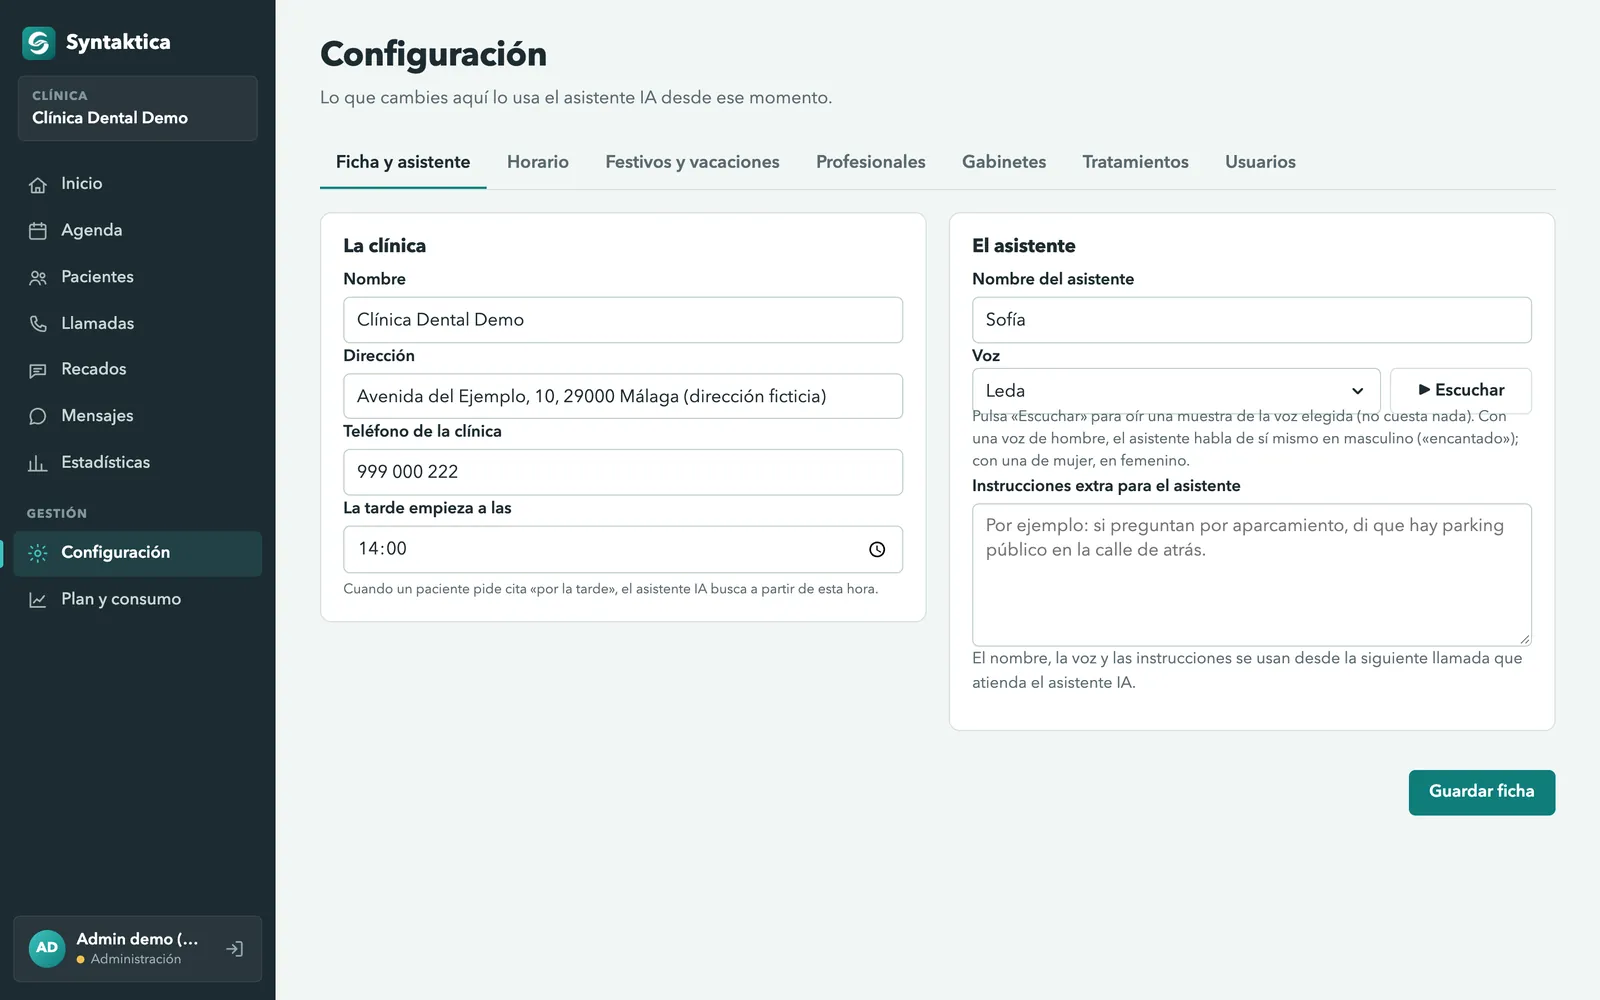Image resolution: width=1600 pixels, height=1000 pixels.
Task: Switch to the Usuarios tab
Action: tap(1260, 162)
